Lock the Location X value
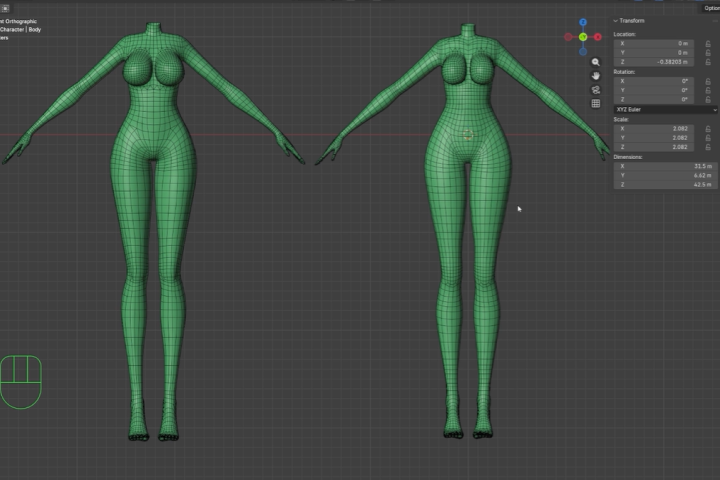 click(708, 44)
